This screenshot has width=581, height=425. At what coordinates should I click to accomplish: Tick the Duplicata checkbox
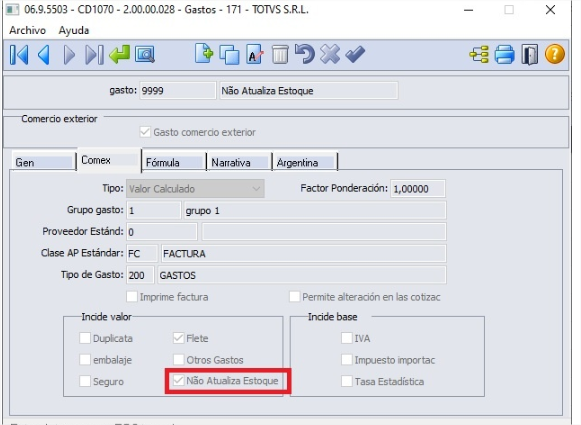point(85,338)
